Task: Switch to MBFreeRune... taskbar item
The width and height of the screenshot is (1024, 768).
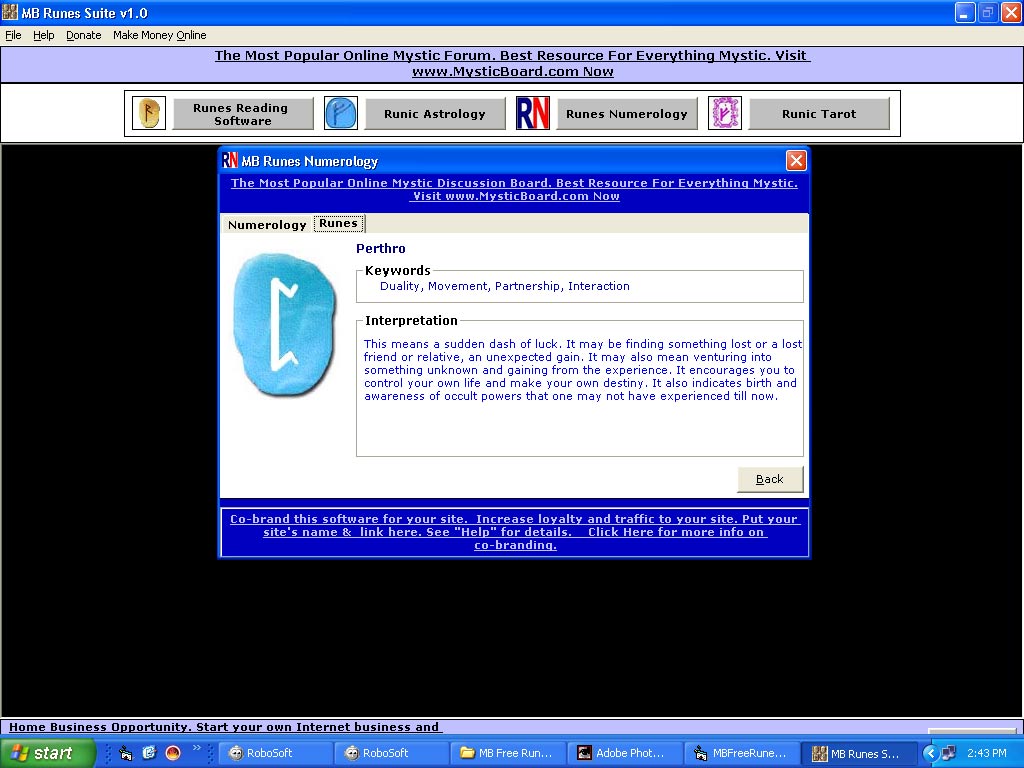Action: point(740,753)
